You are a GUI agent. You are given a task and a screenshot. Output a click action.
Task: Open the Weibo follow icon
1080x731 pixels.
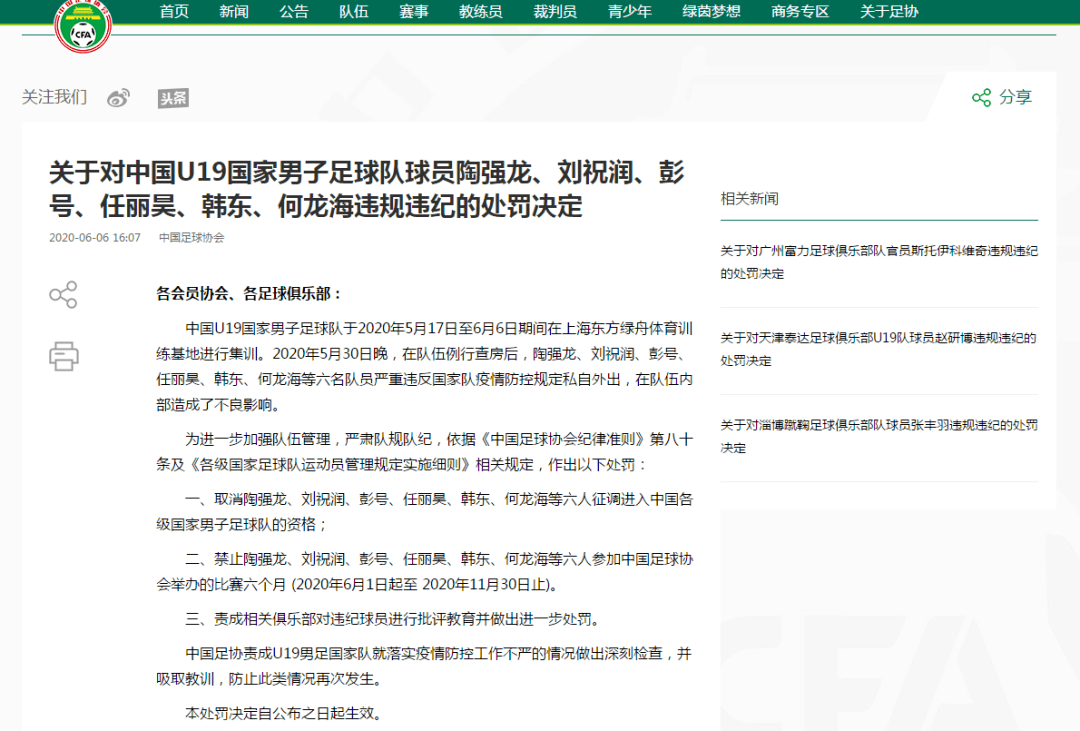(118, 98)
